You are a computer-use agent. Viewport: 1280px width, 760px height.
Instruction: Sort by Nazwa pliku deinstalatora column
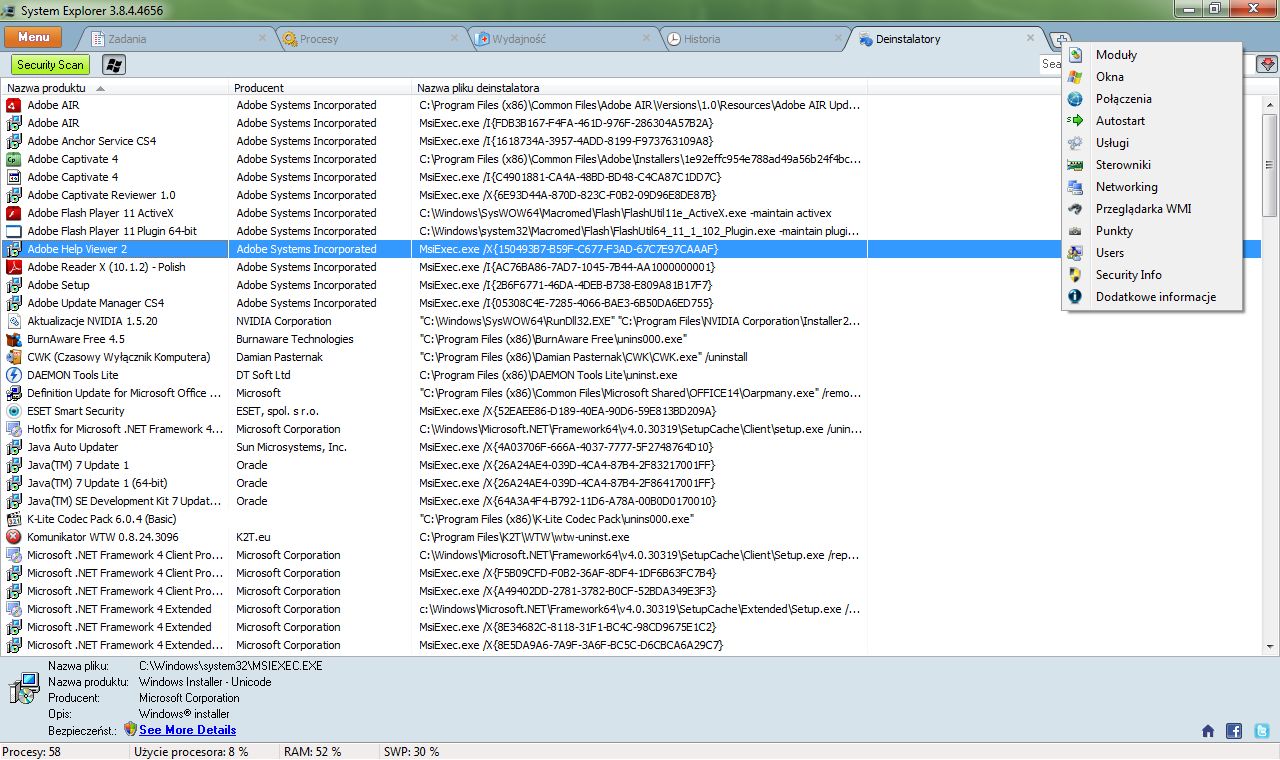[640, 88]
